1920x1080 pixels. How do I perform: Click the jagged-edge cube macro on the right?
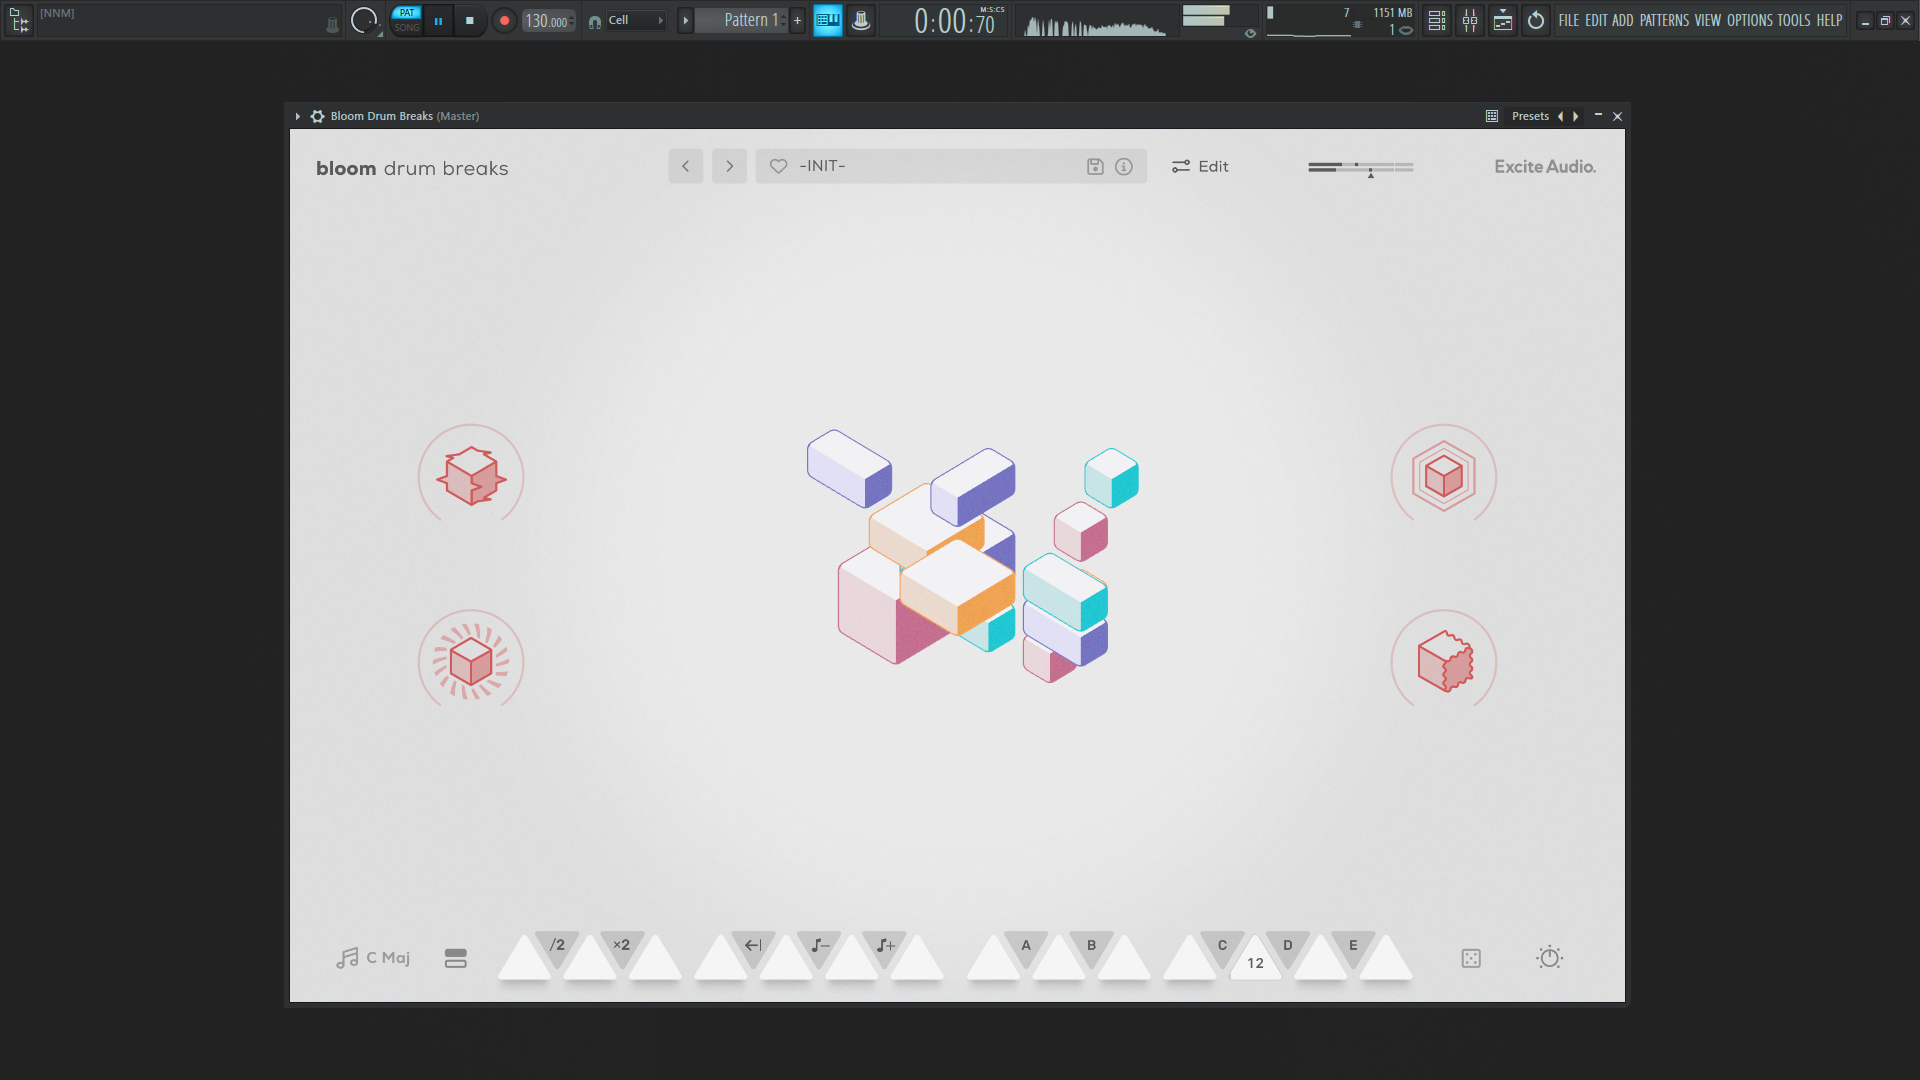coord(1444,661)
